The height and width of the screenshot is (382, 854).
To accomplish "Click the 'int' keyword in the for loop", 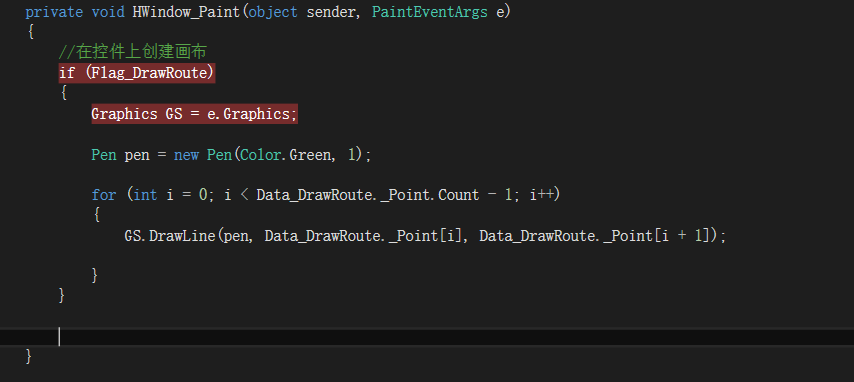I will 145,195.
